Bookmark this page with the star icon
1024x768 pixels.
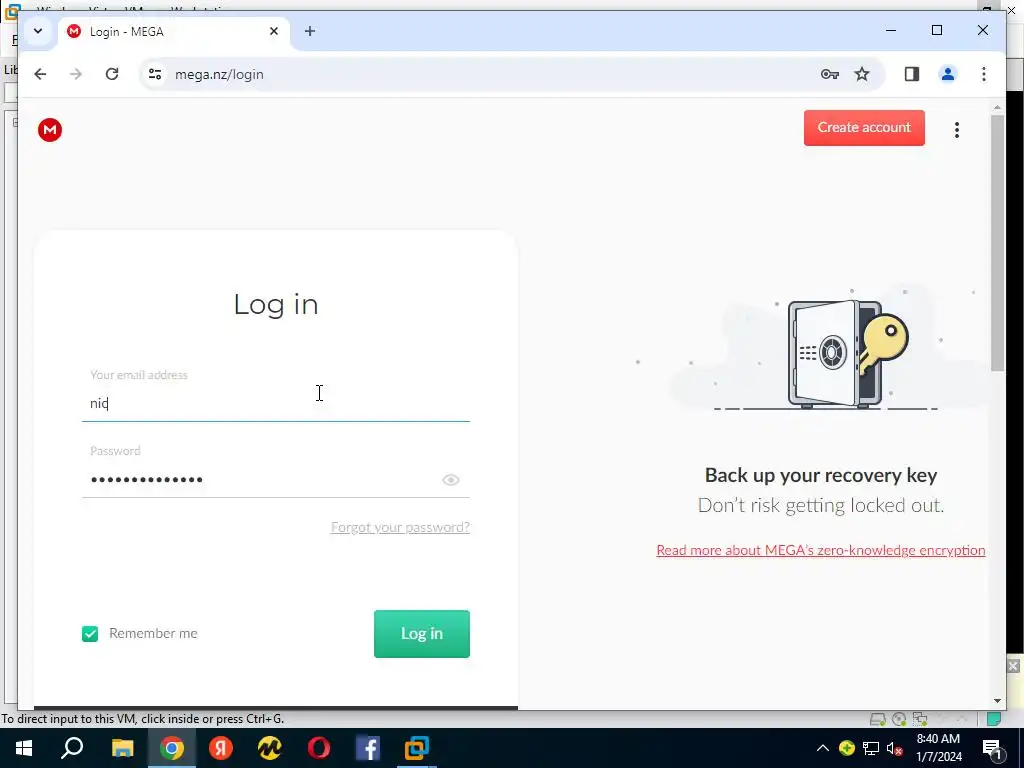[x=862, y=74]
